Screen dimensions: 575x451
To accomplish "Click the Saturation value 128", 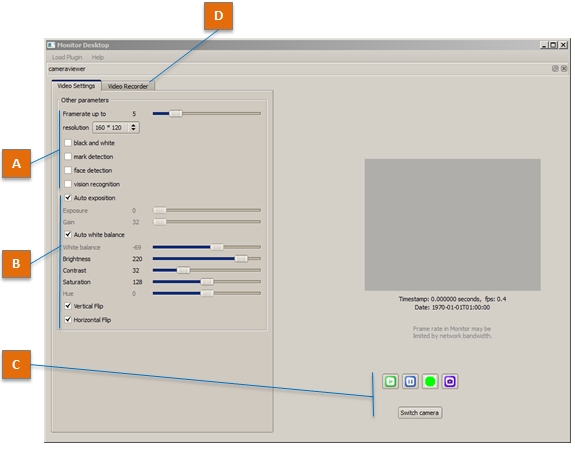I will coord(137,282).
